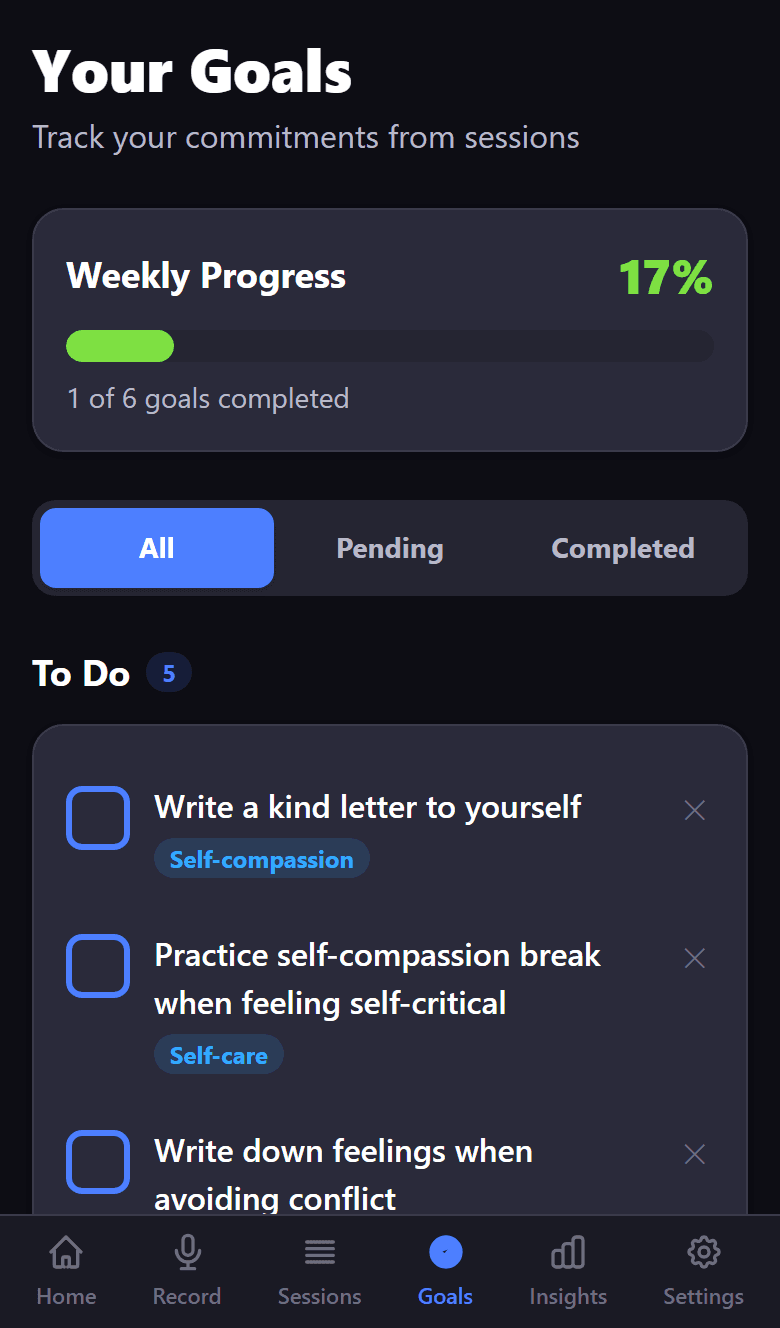Check off 'Write a kind letter to yourself'

(x=97, y=817)
